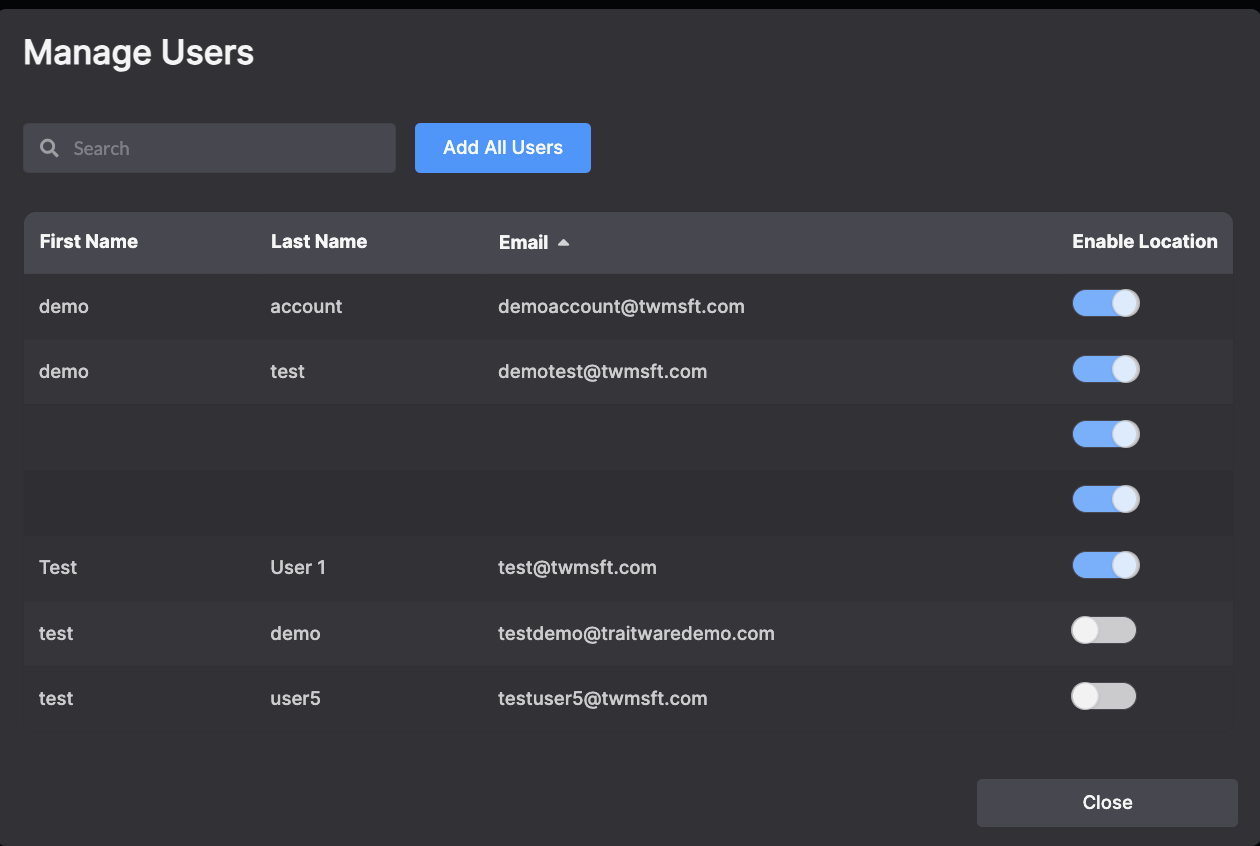Enable location for testuser5@twmsft.com

point(1104,696)
